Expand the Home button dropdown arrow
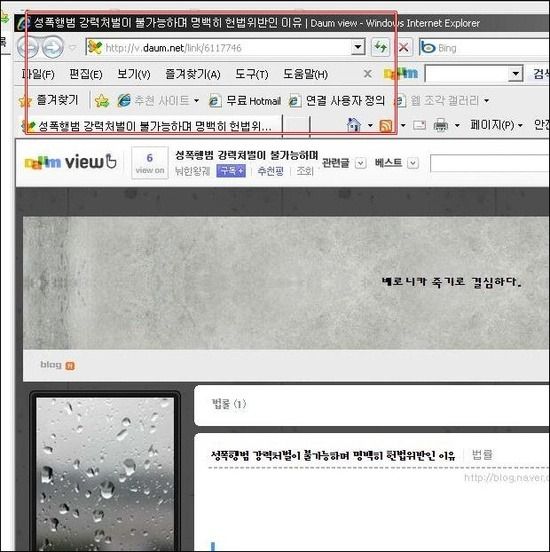 click(x=370, y=125)
